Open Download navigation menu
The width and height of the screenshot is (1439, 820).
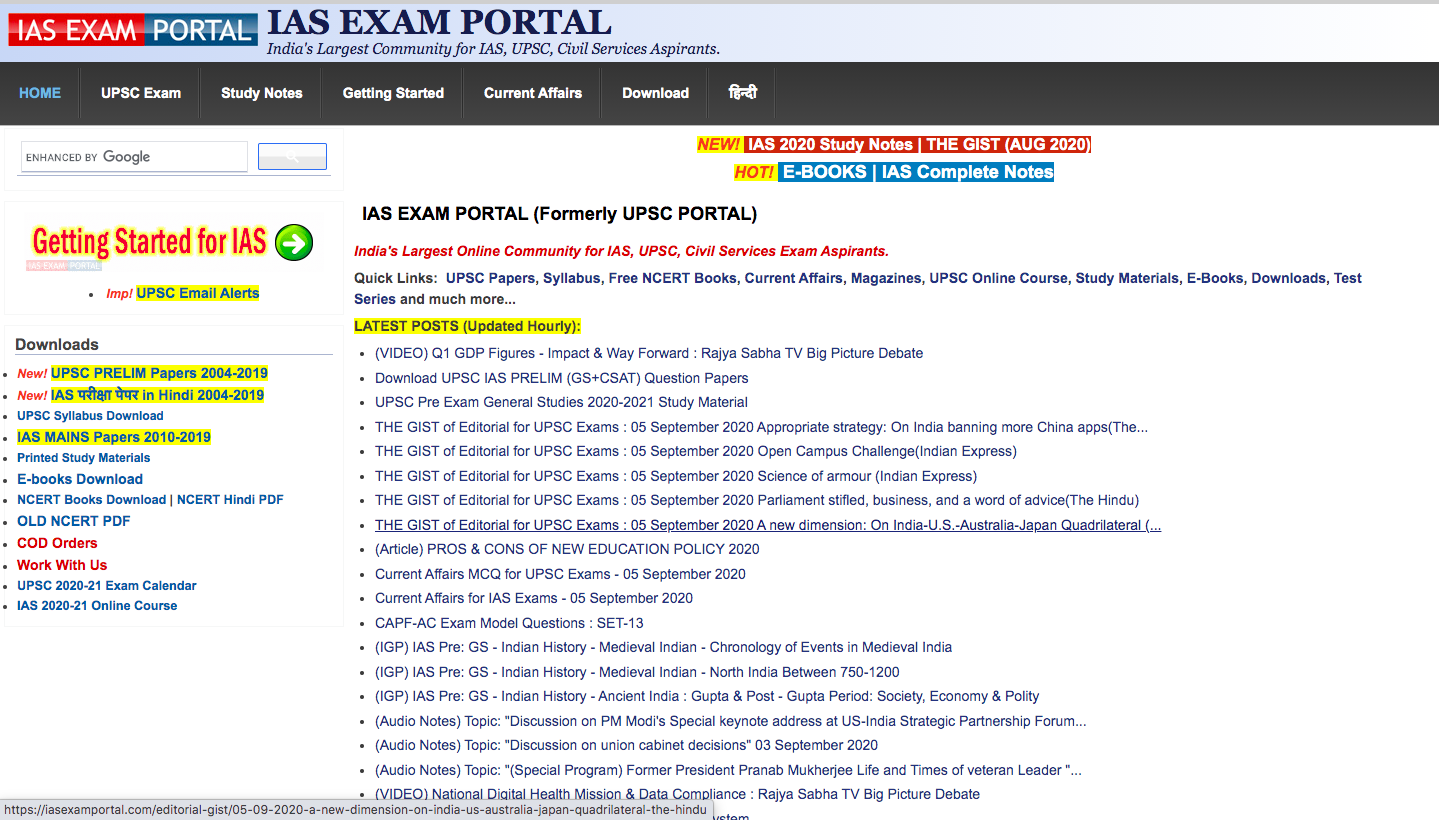(x=655, y=93)
